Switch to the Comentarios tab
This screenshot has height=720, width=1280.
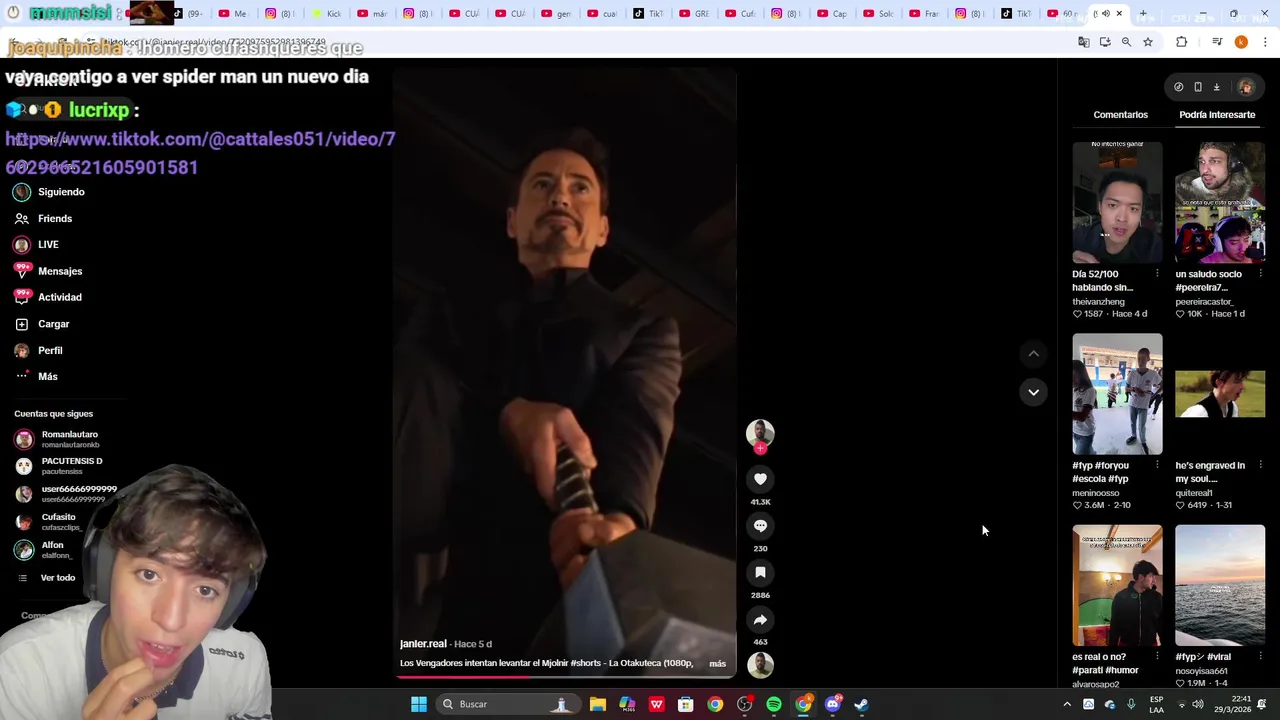1120,115
